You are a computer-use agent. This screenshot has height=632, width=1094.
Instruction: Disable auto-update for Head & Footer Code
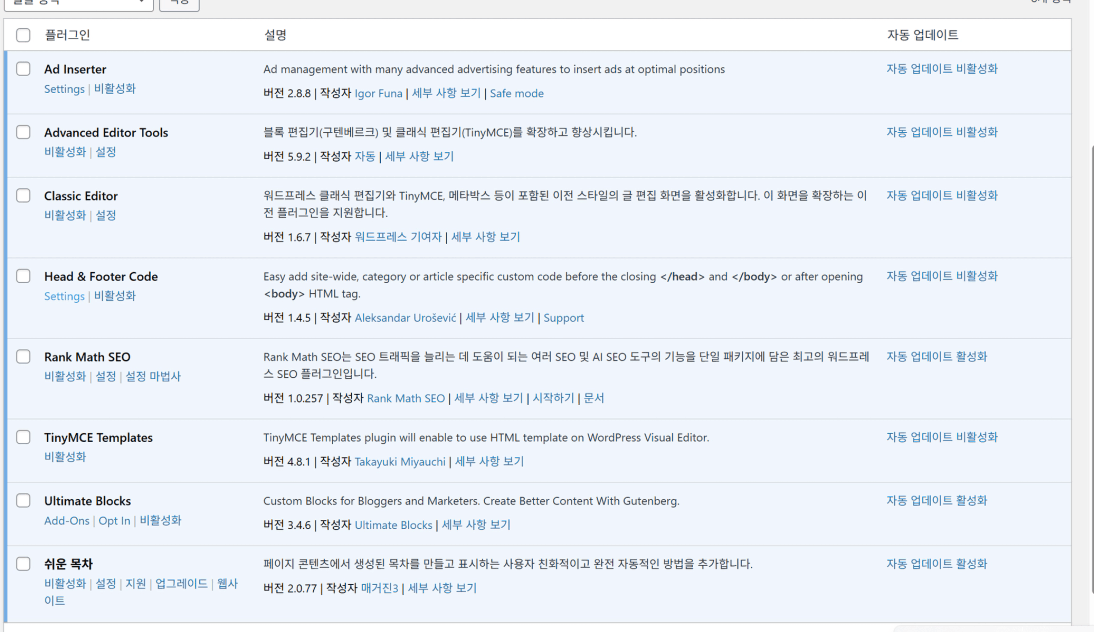(942, 276)
